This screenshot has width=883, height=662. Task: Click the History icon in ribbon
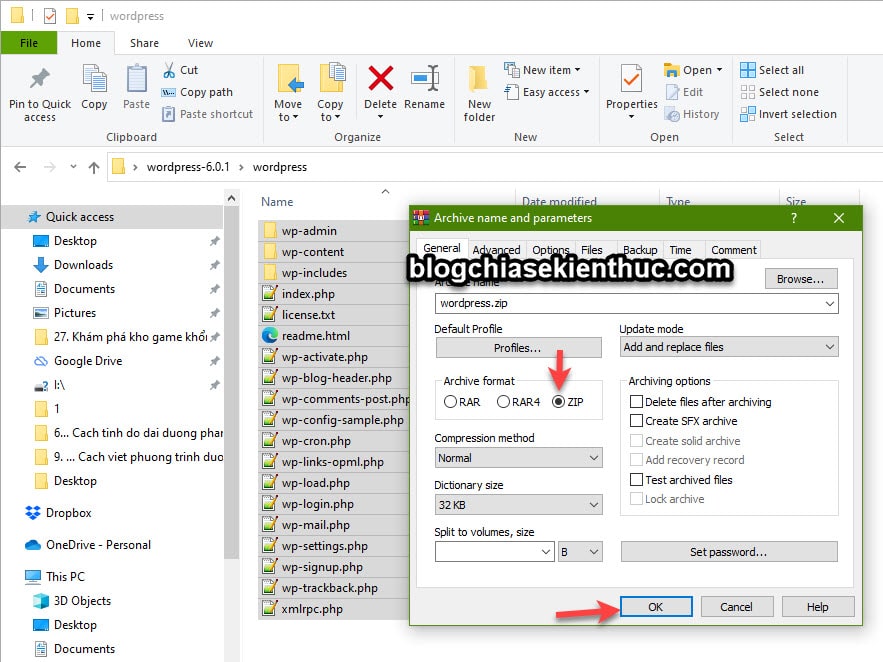[x=672, y=114]
